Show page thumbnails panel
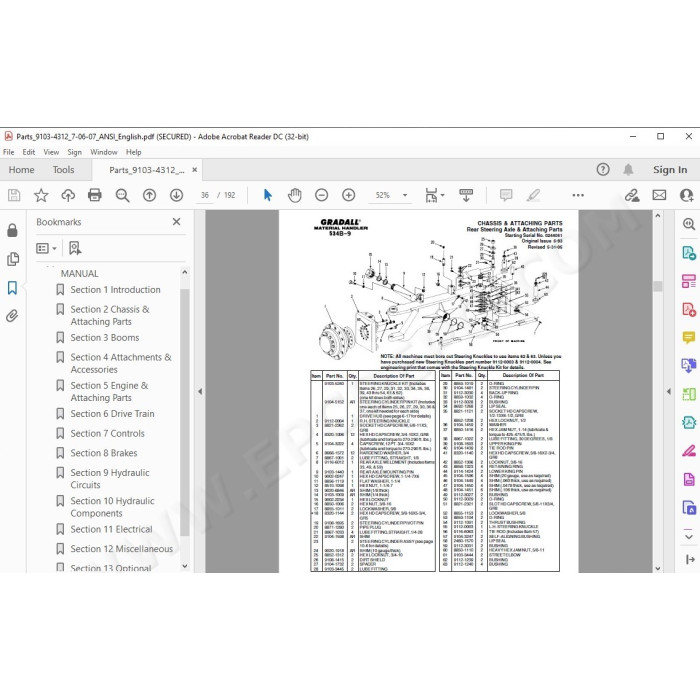Screen dimensions: 700x700 point(12,259)
